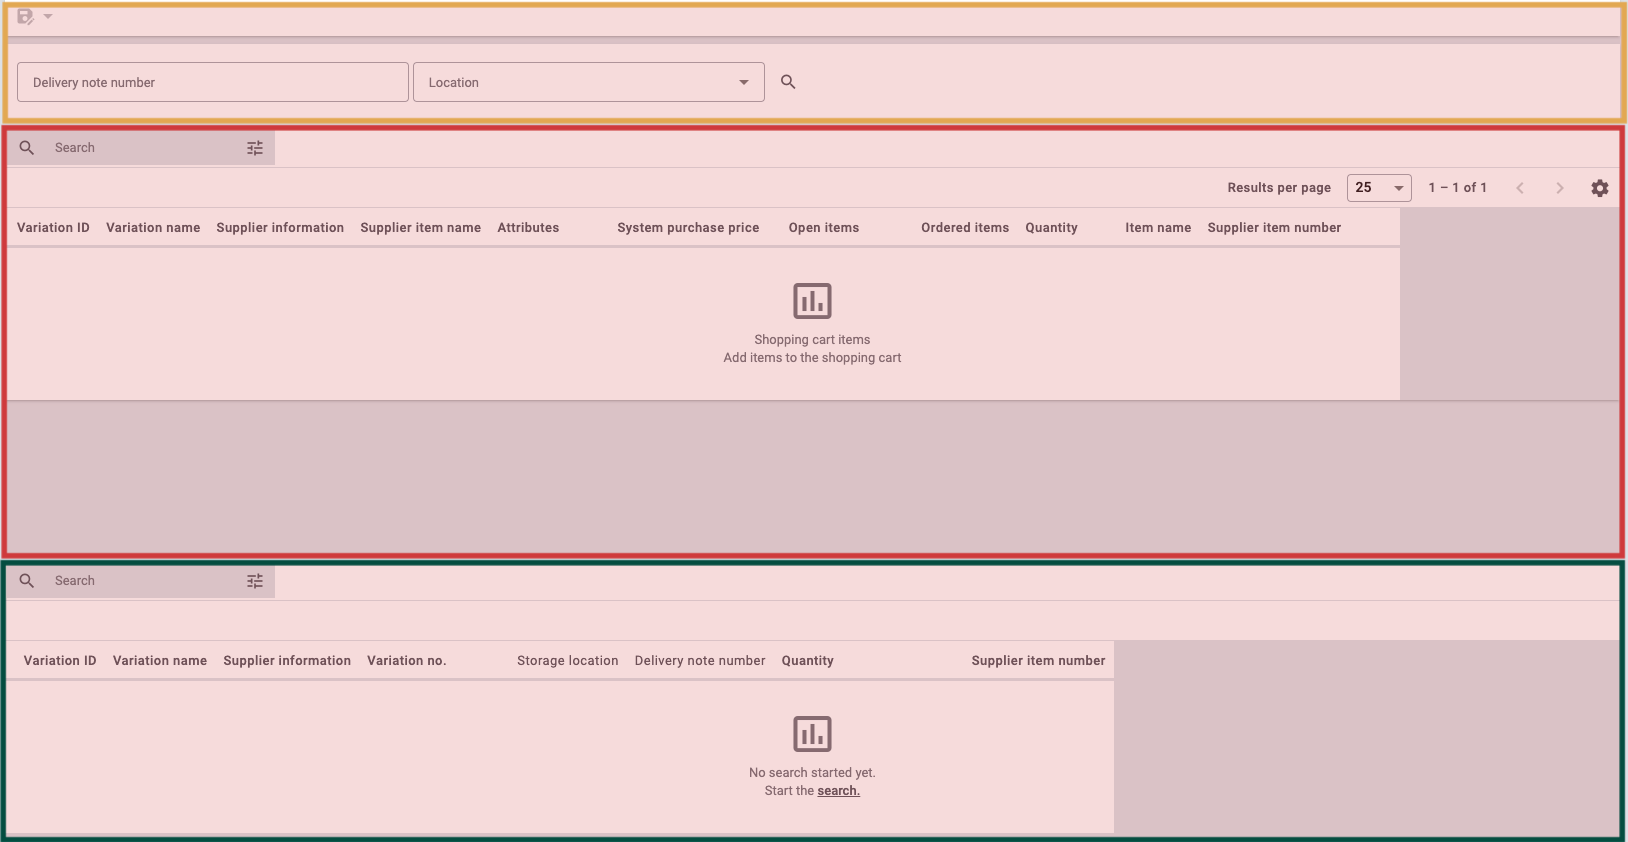Viewport: 1628px width, 842px height.
Task: Change Results per page from 25
Action: click(1379, 188)
